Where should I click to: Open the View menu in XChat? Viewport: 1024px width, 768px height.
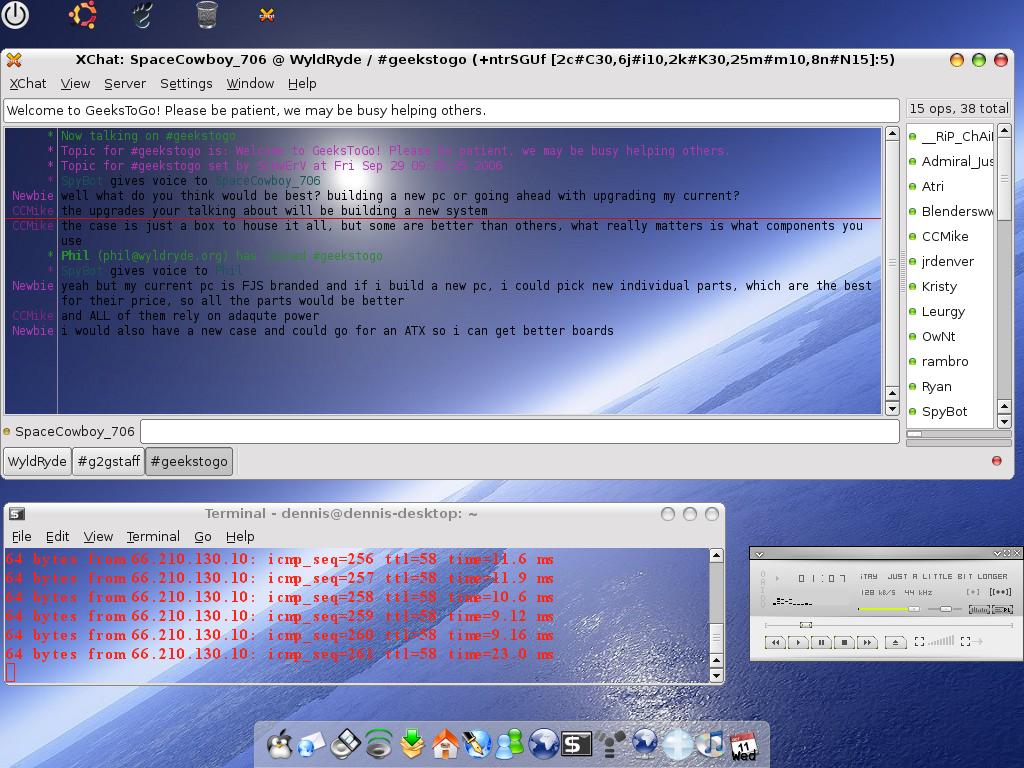tap(75, 84)
